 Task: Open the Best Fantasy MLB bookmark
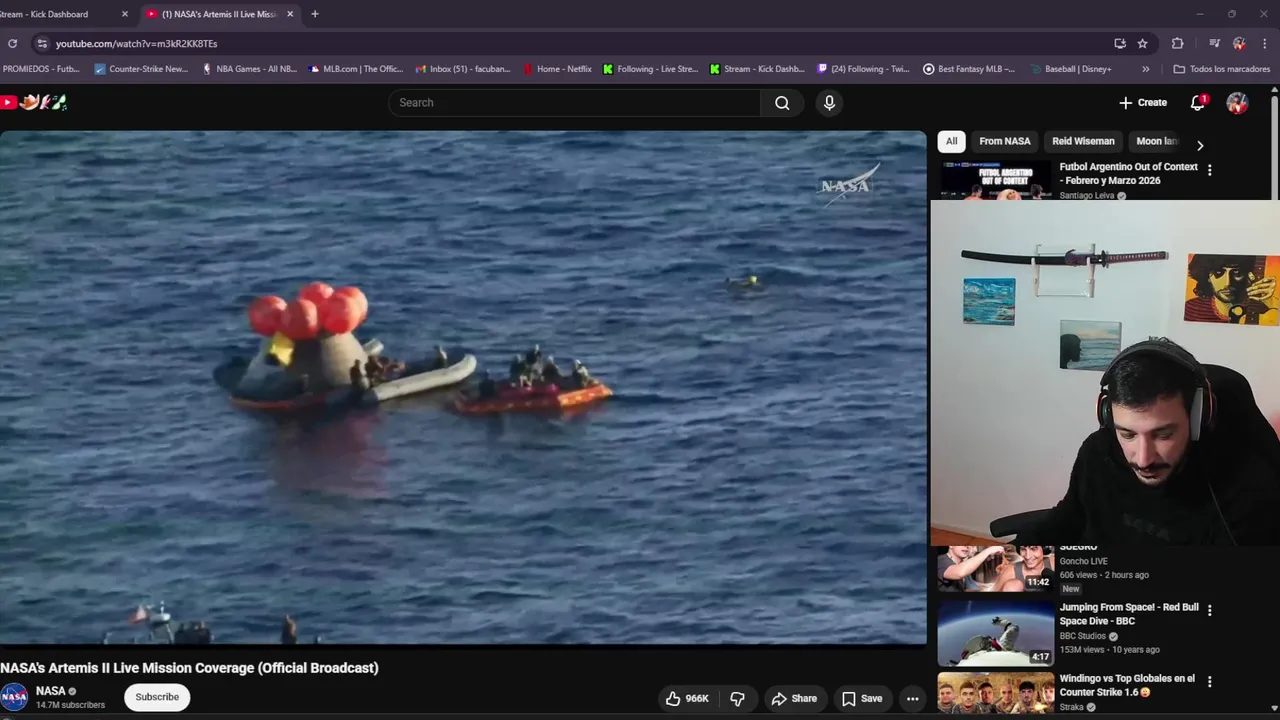[x=969, y=69]
